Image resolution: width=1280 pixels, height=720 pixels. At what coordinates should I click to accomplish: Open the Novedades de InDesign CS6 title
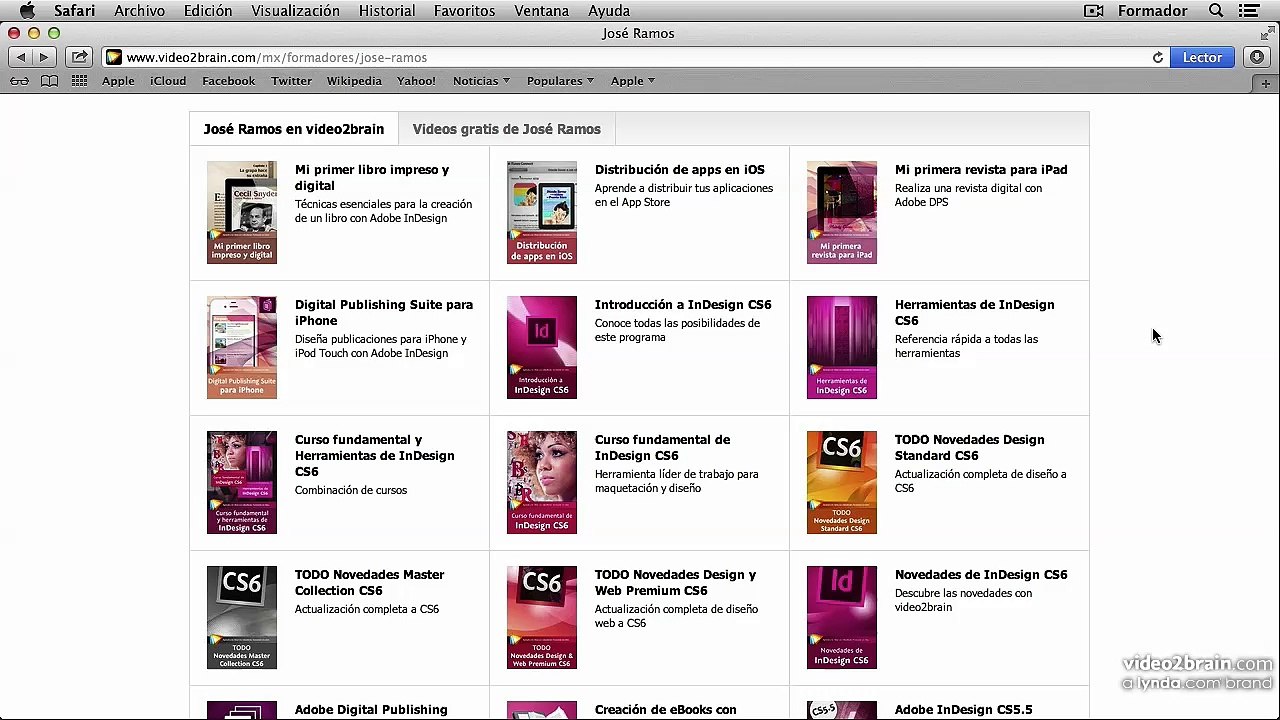pos(981,575)
